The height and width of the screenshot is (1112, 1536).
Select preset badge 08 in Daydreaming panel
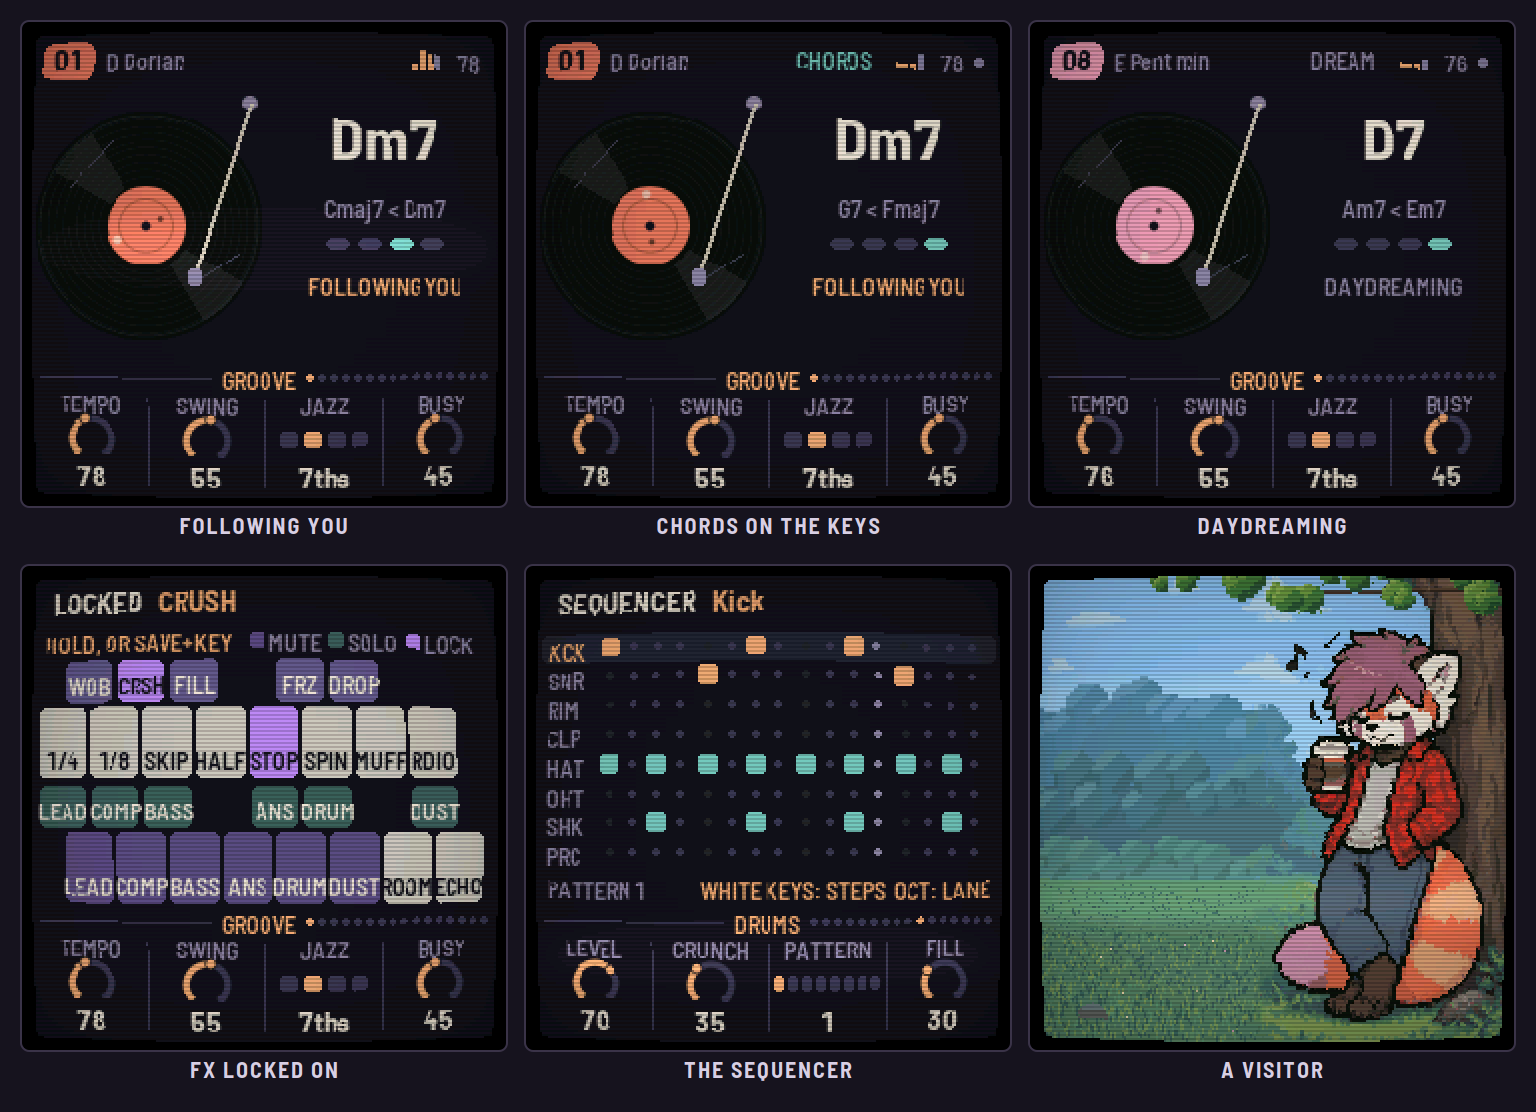point(1076,61)
